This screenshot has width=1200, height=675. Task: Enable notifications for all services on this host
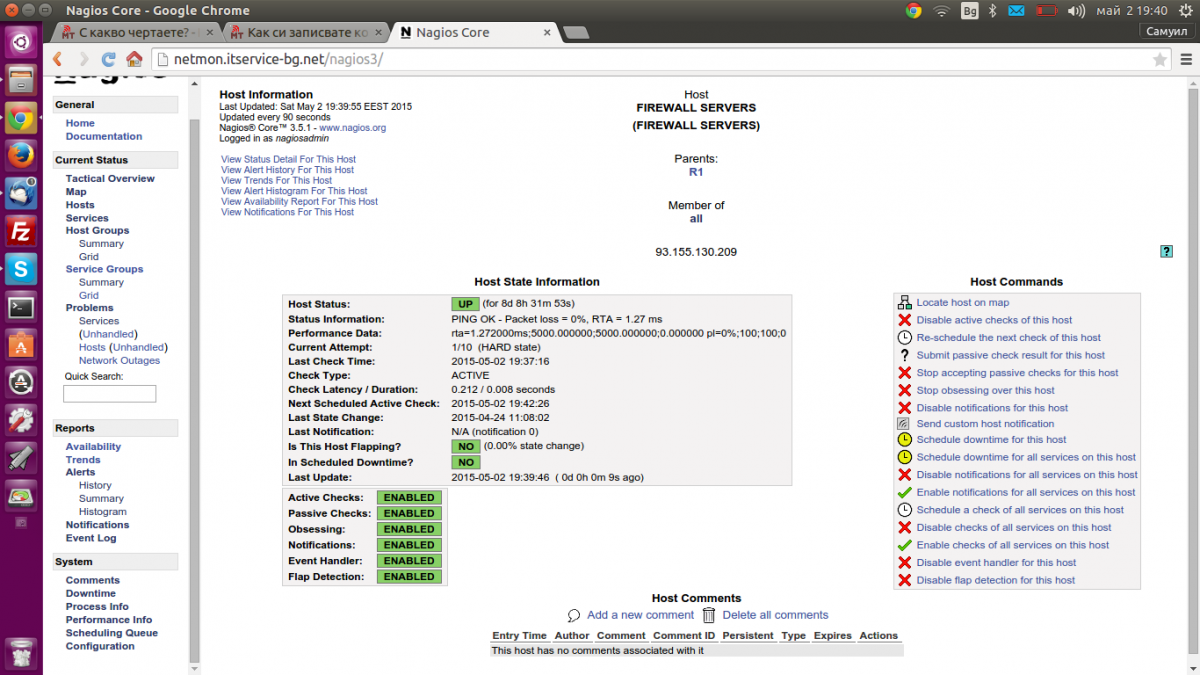(x=1026, y=492)
